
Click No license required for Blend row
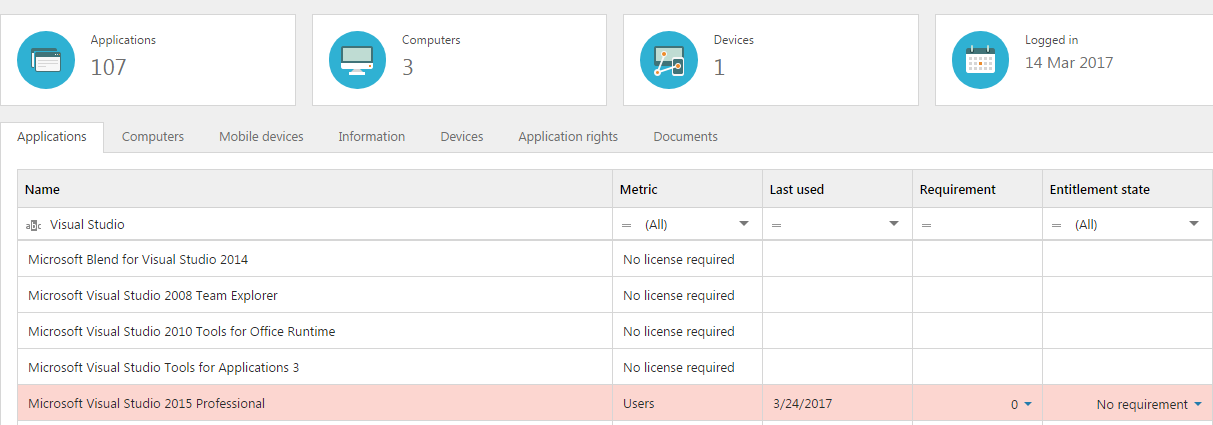679,260
